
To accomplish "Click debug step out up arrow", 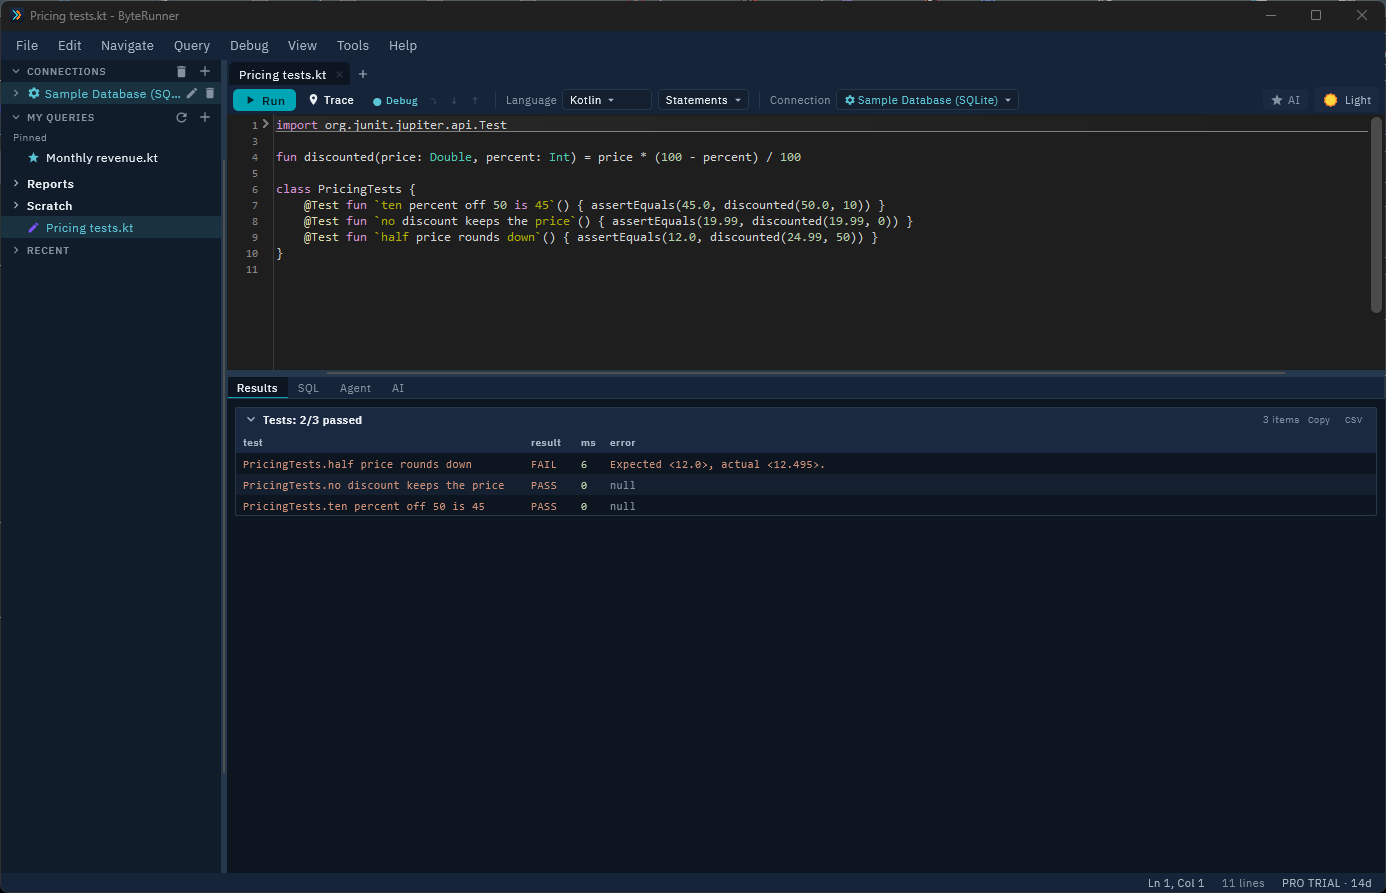I will coord(475,101).
